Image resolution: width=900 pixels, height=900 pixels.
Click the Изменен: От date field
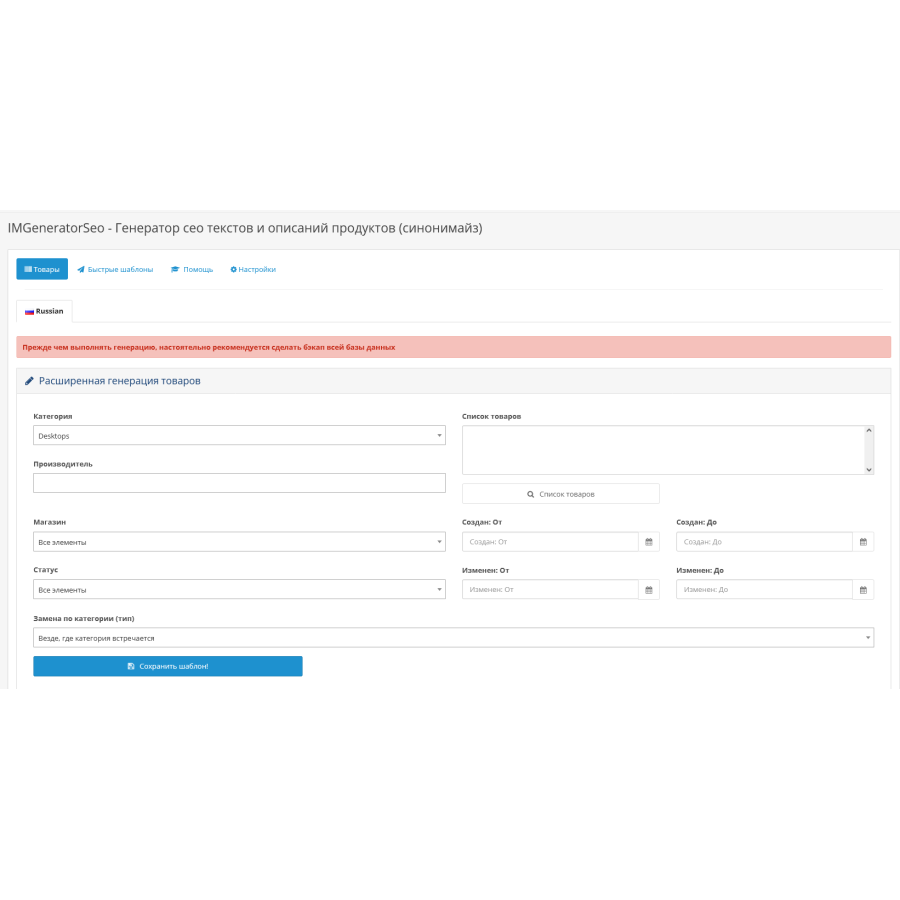point(550,589)
